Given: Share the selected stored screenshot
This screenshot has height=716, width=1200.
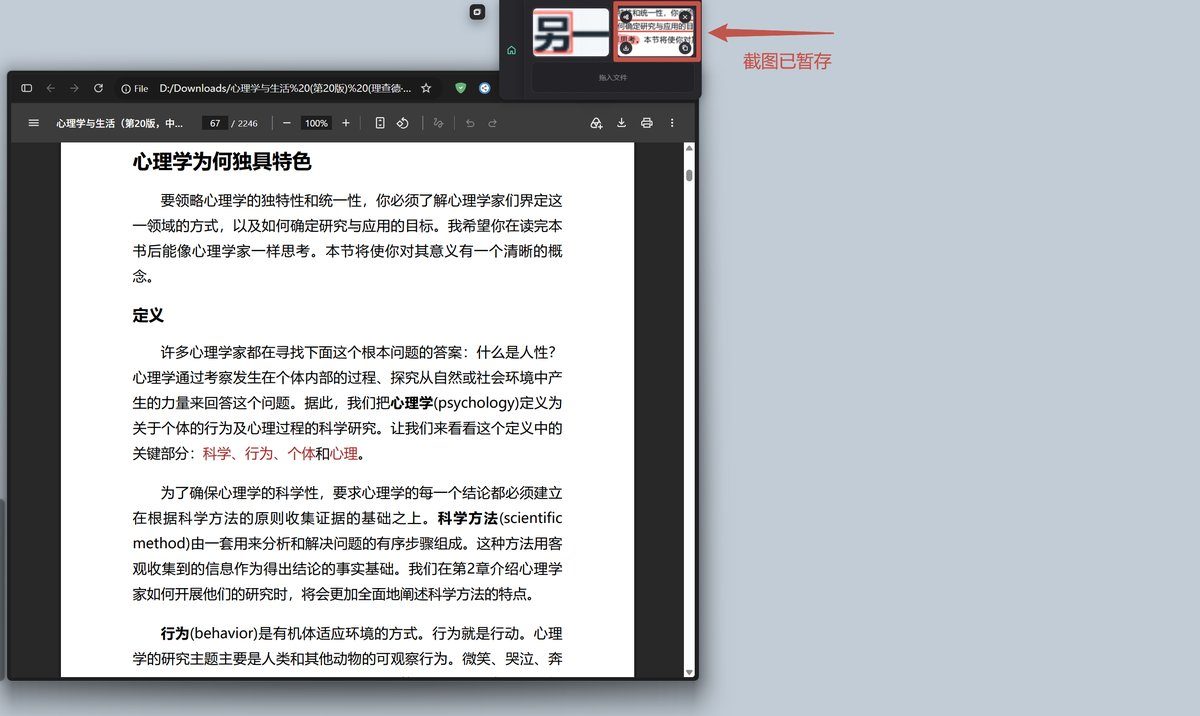Looking at the screenshot, I should [626, 17].
